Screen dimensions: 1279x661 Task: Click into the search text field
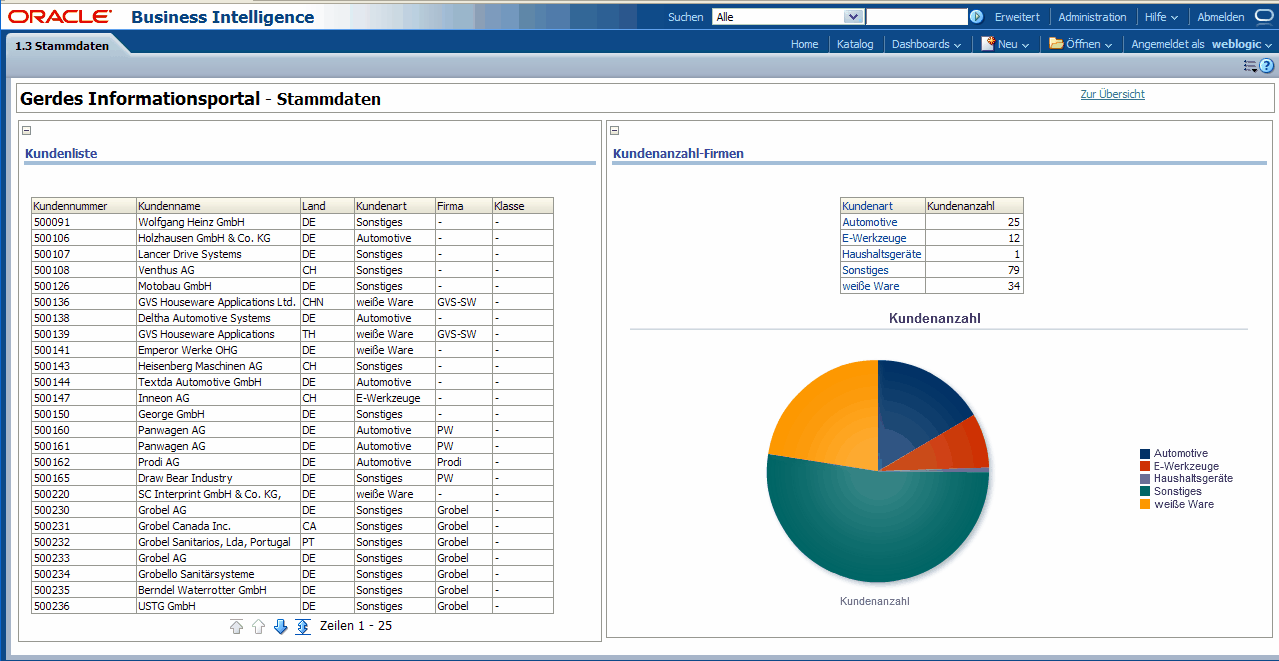click(x=916, y=17)
